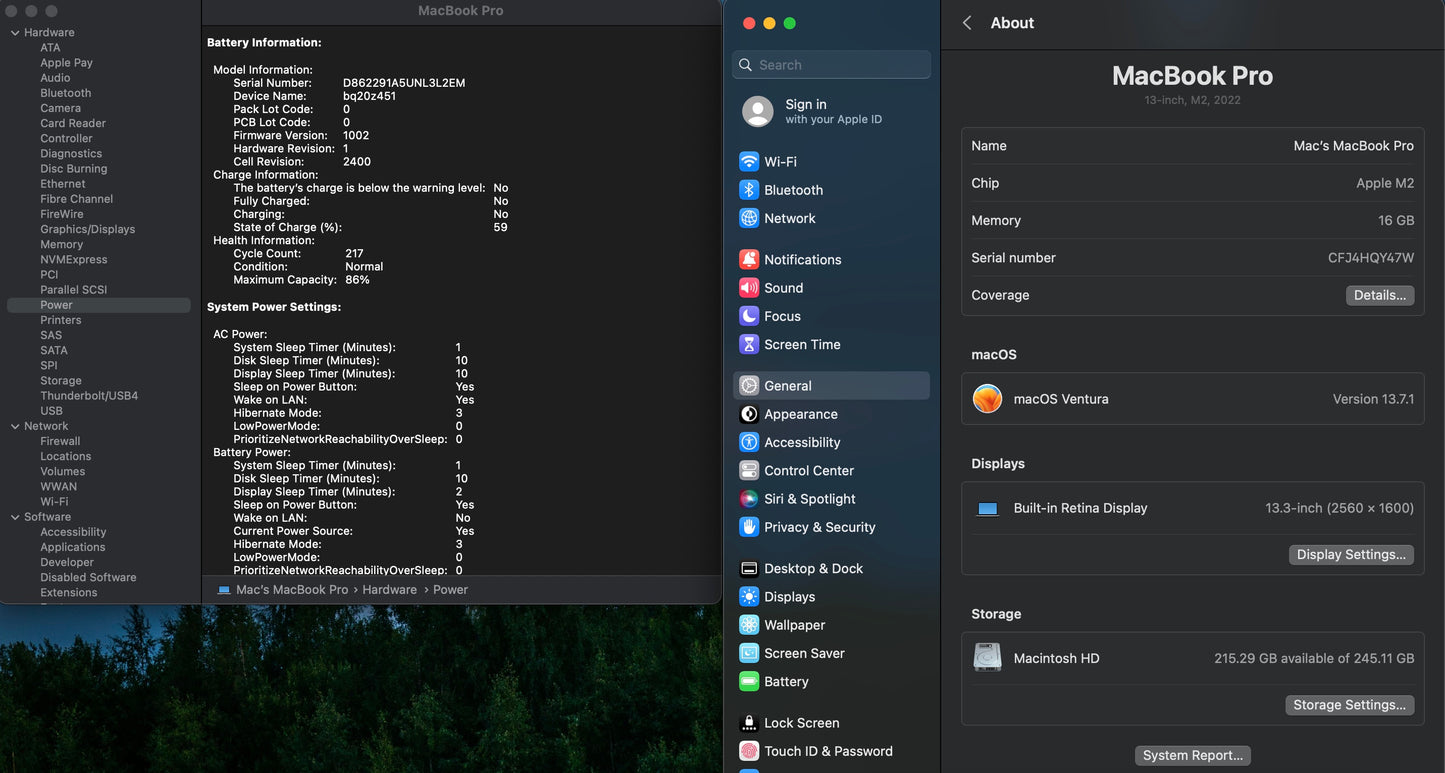Click the name value Mac's MacBook Pro
1445x773 pixels.
pos(1354,146)
